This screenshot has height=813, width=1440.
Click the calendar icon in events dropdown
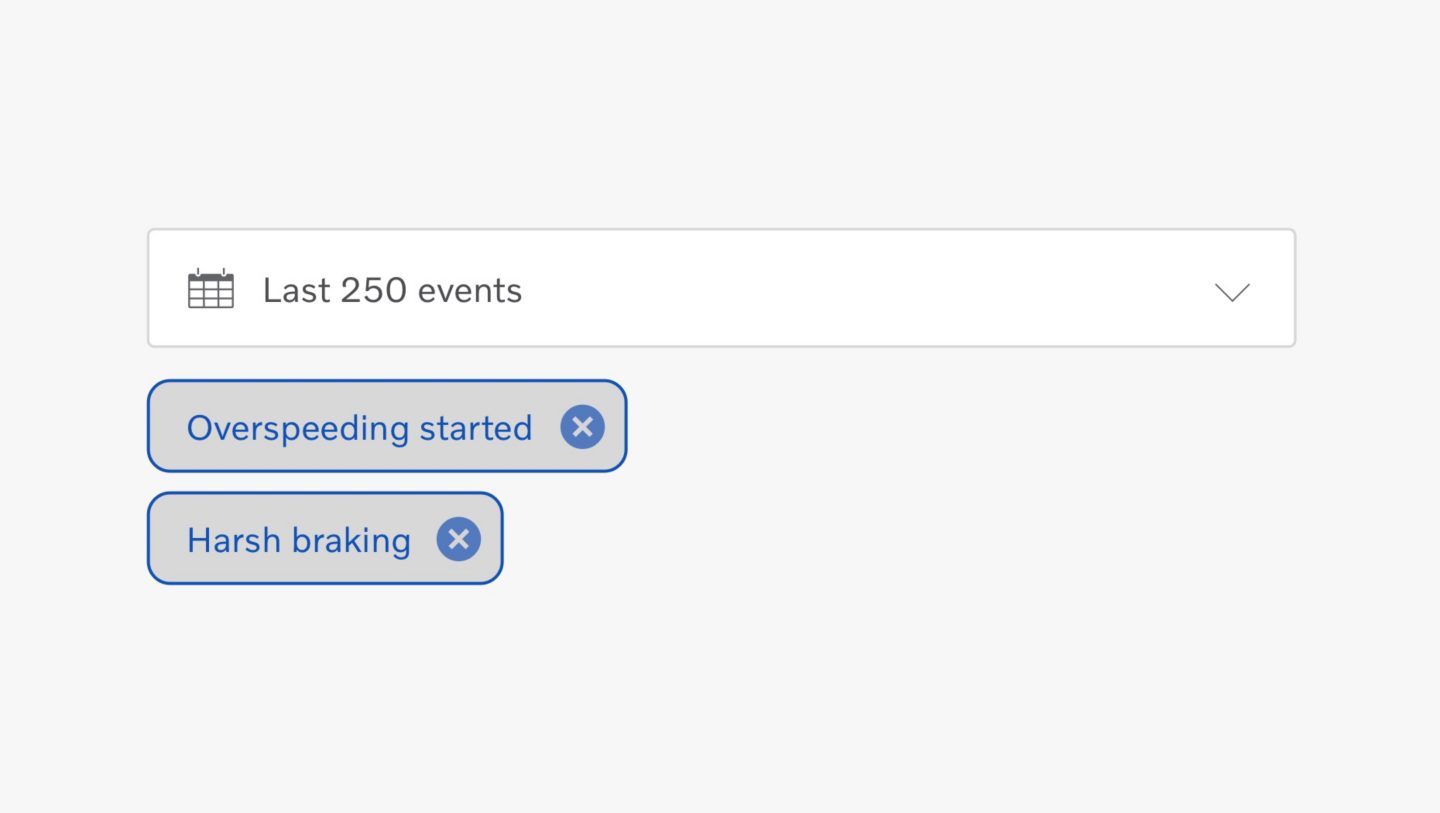211,289
